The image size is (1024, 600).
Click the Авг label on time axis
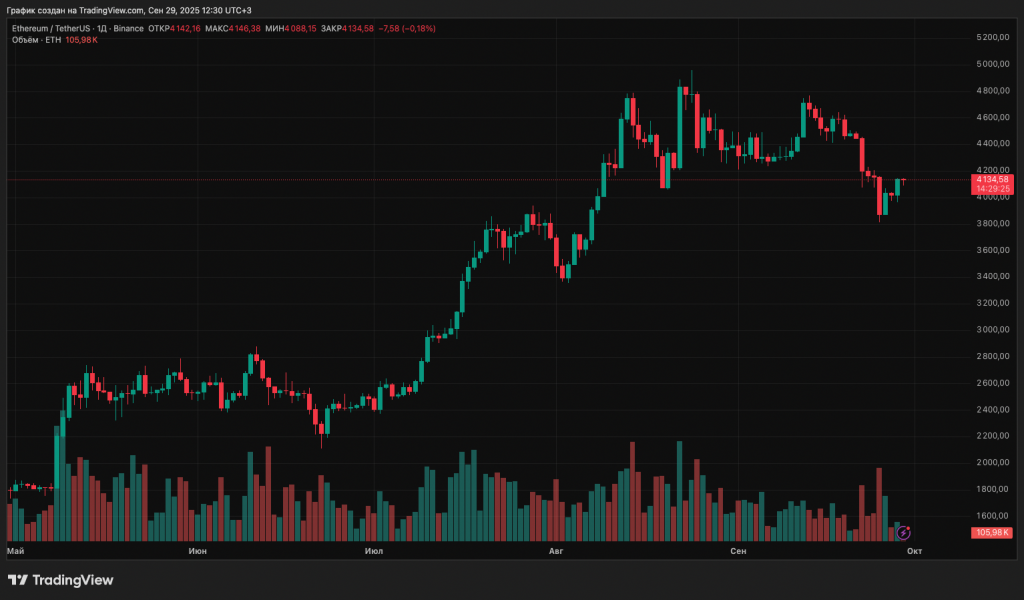tap(558, 551)
